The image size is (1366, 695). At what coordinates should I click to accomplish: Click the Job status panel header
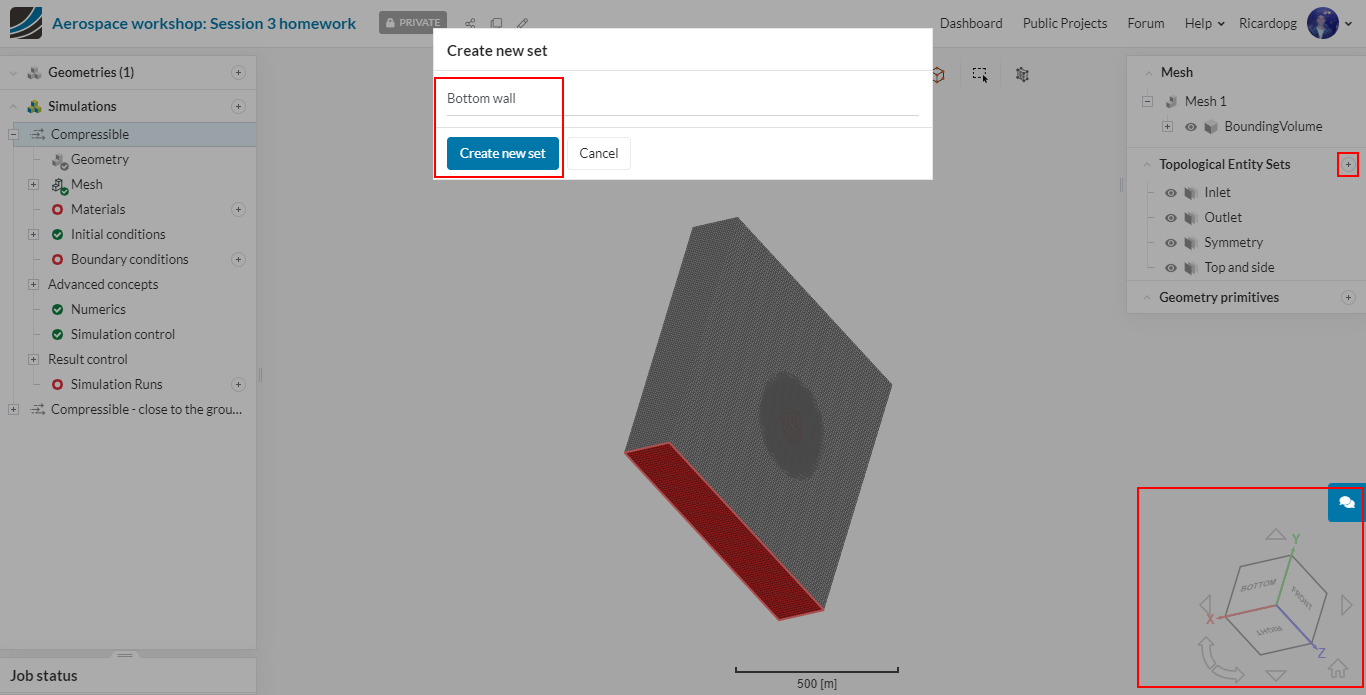128,675
